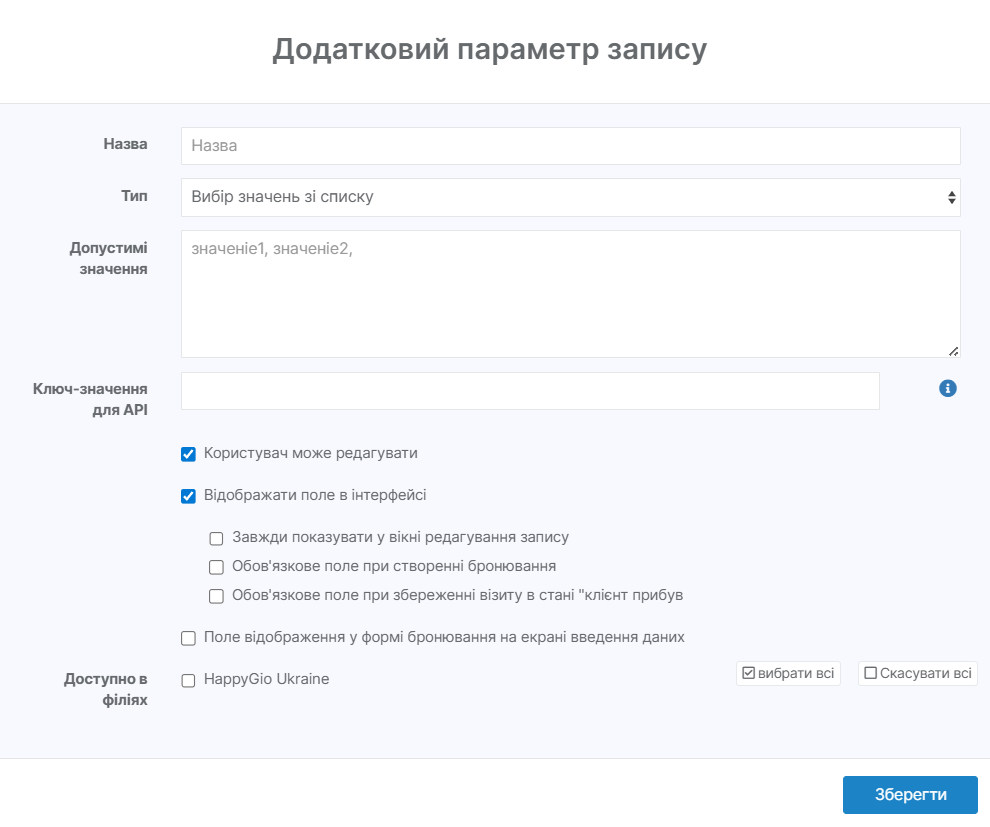Enable 'Завжди показувати у вікні редагування запису'
Viewport: 990px width, 827px height.
pos(216,538)
